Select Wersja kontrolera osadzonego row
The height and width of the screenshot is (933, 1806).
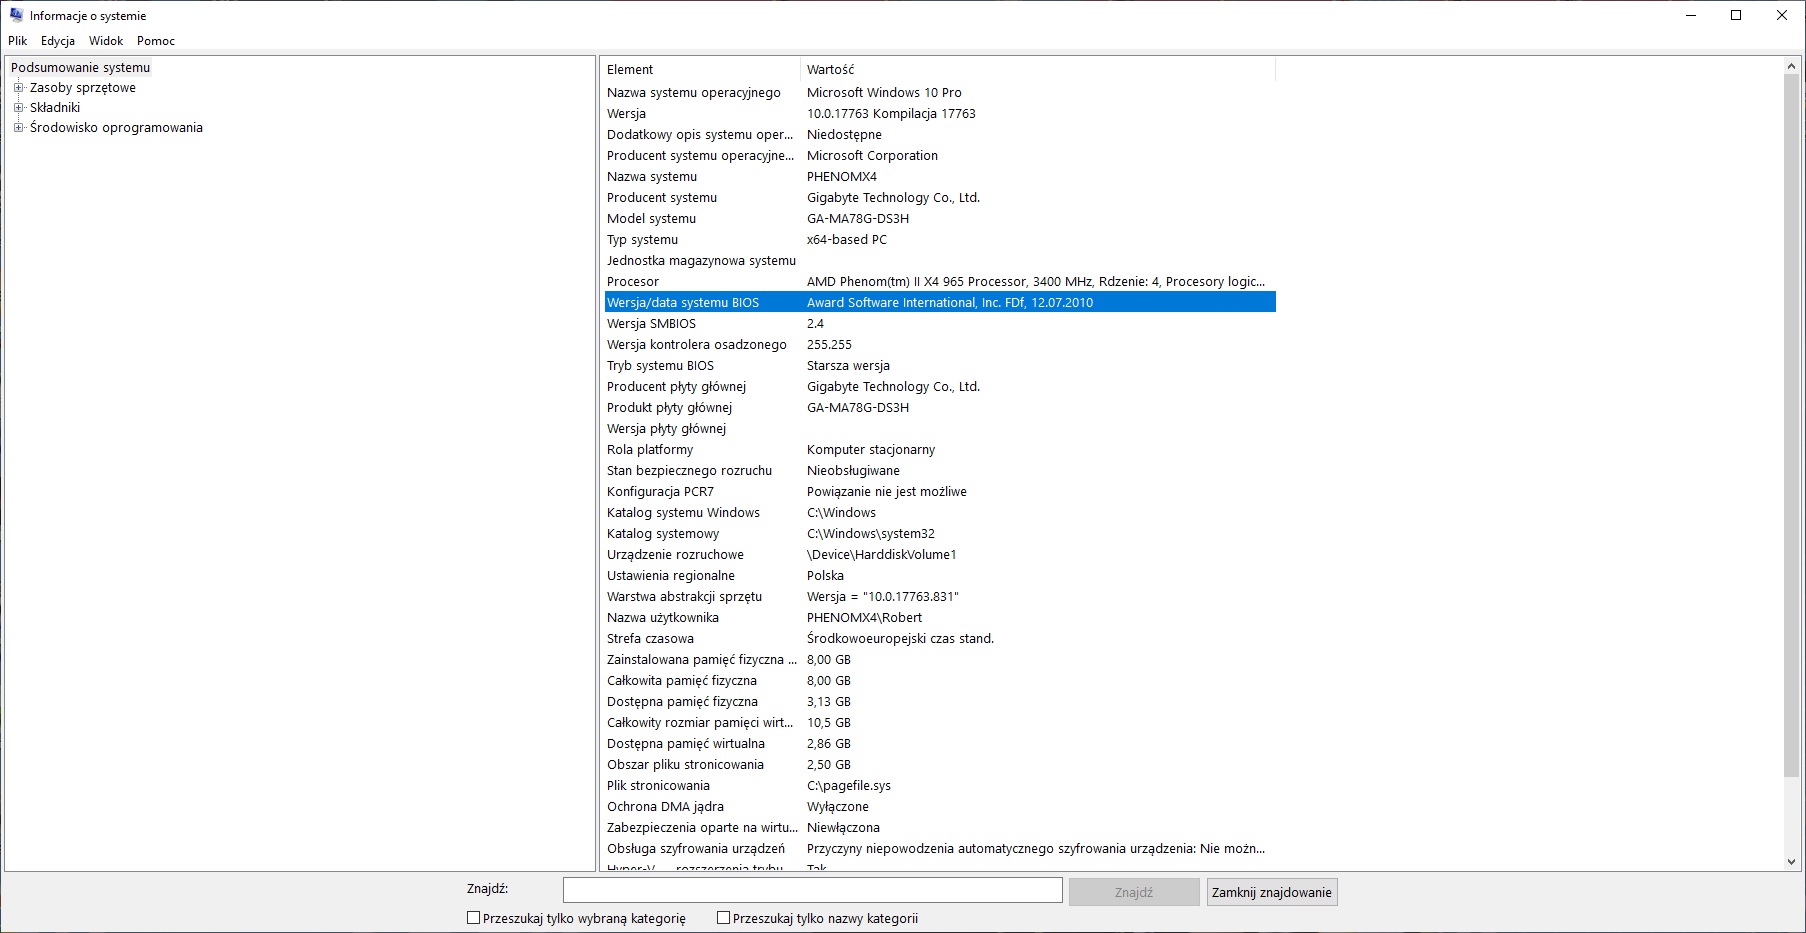point(940,345)
